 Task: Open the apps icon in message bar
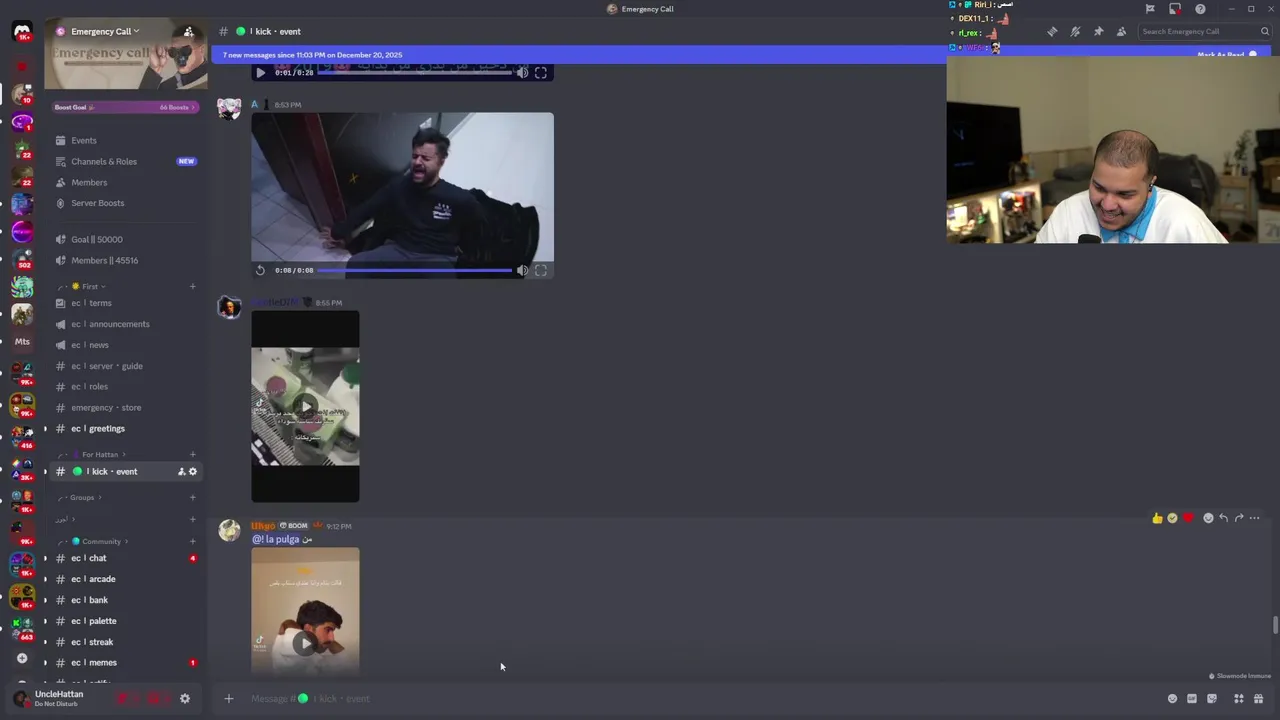(x=1238, y=698)
